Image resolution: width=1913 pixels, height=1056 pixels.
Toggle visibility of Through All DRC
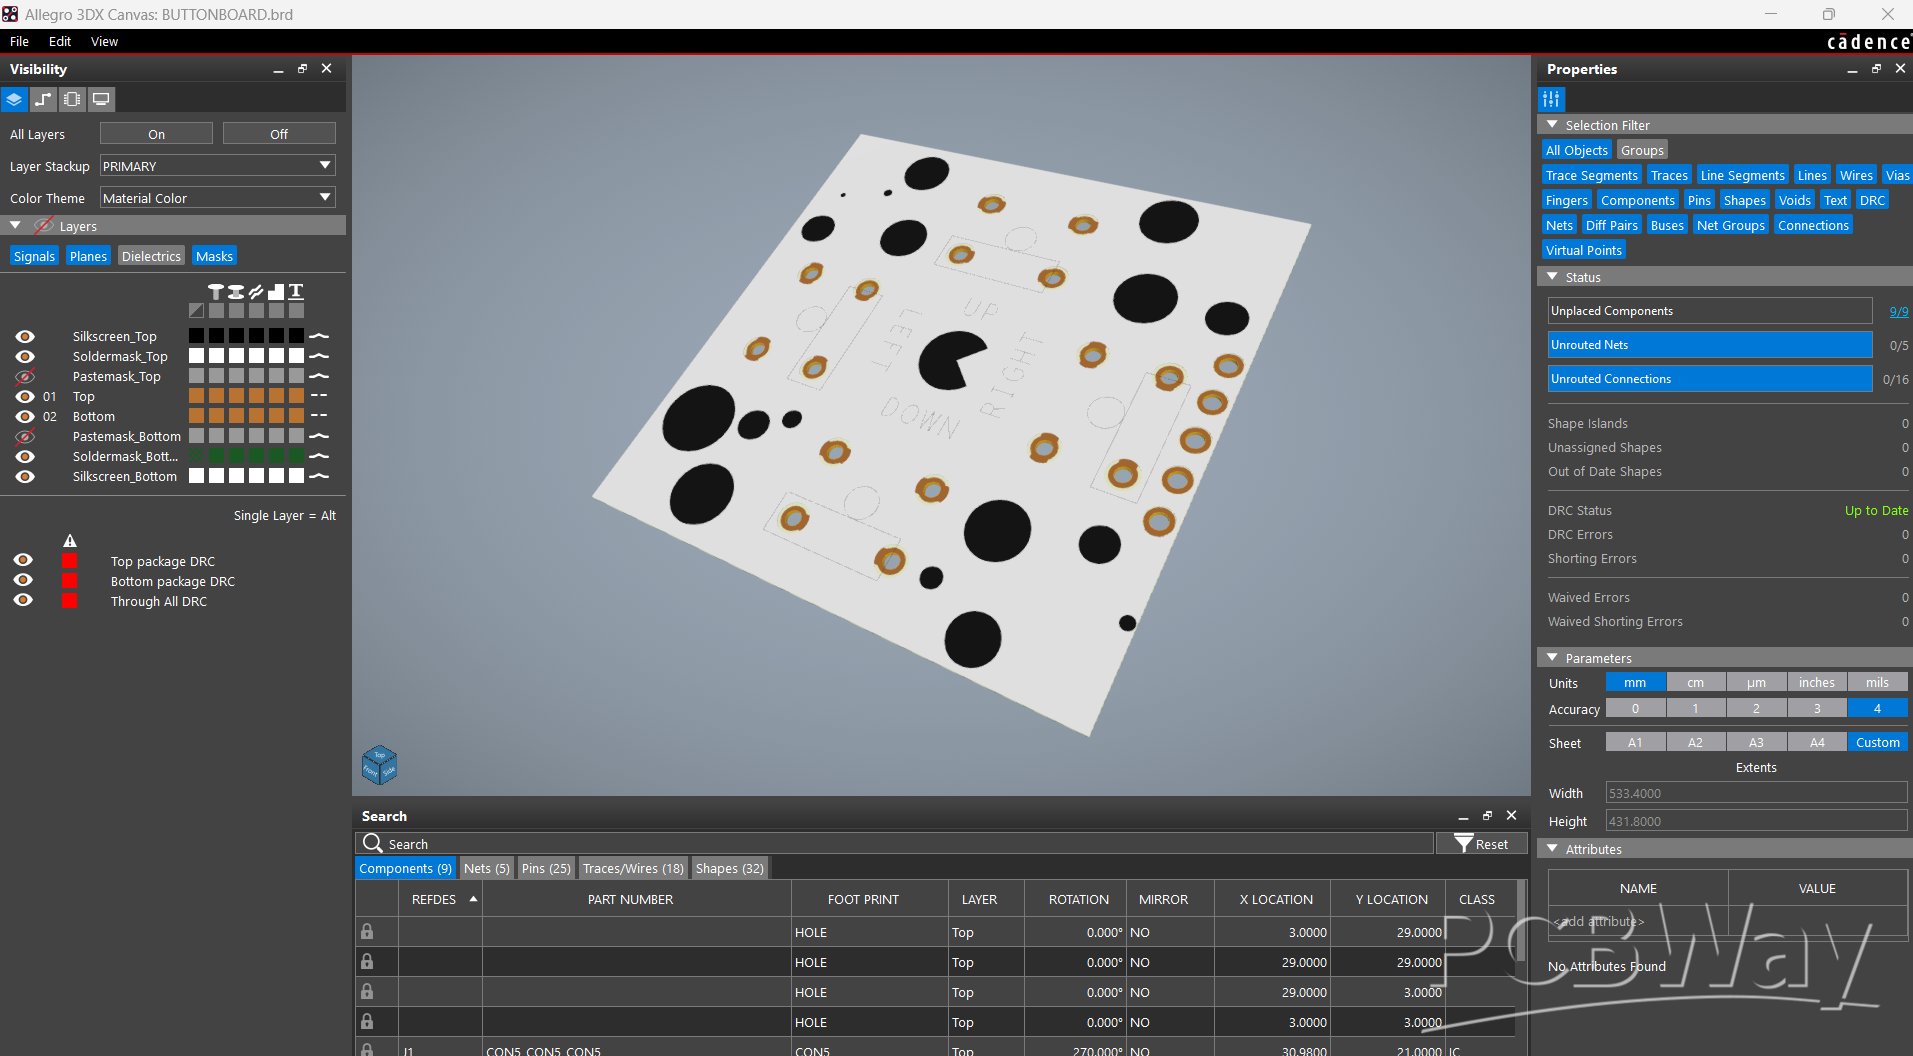(x=23, y=600)
